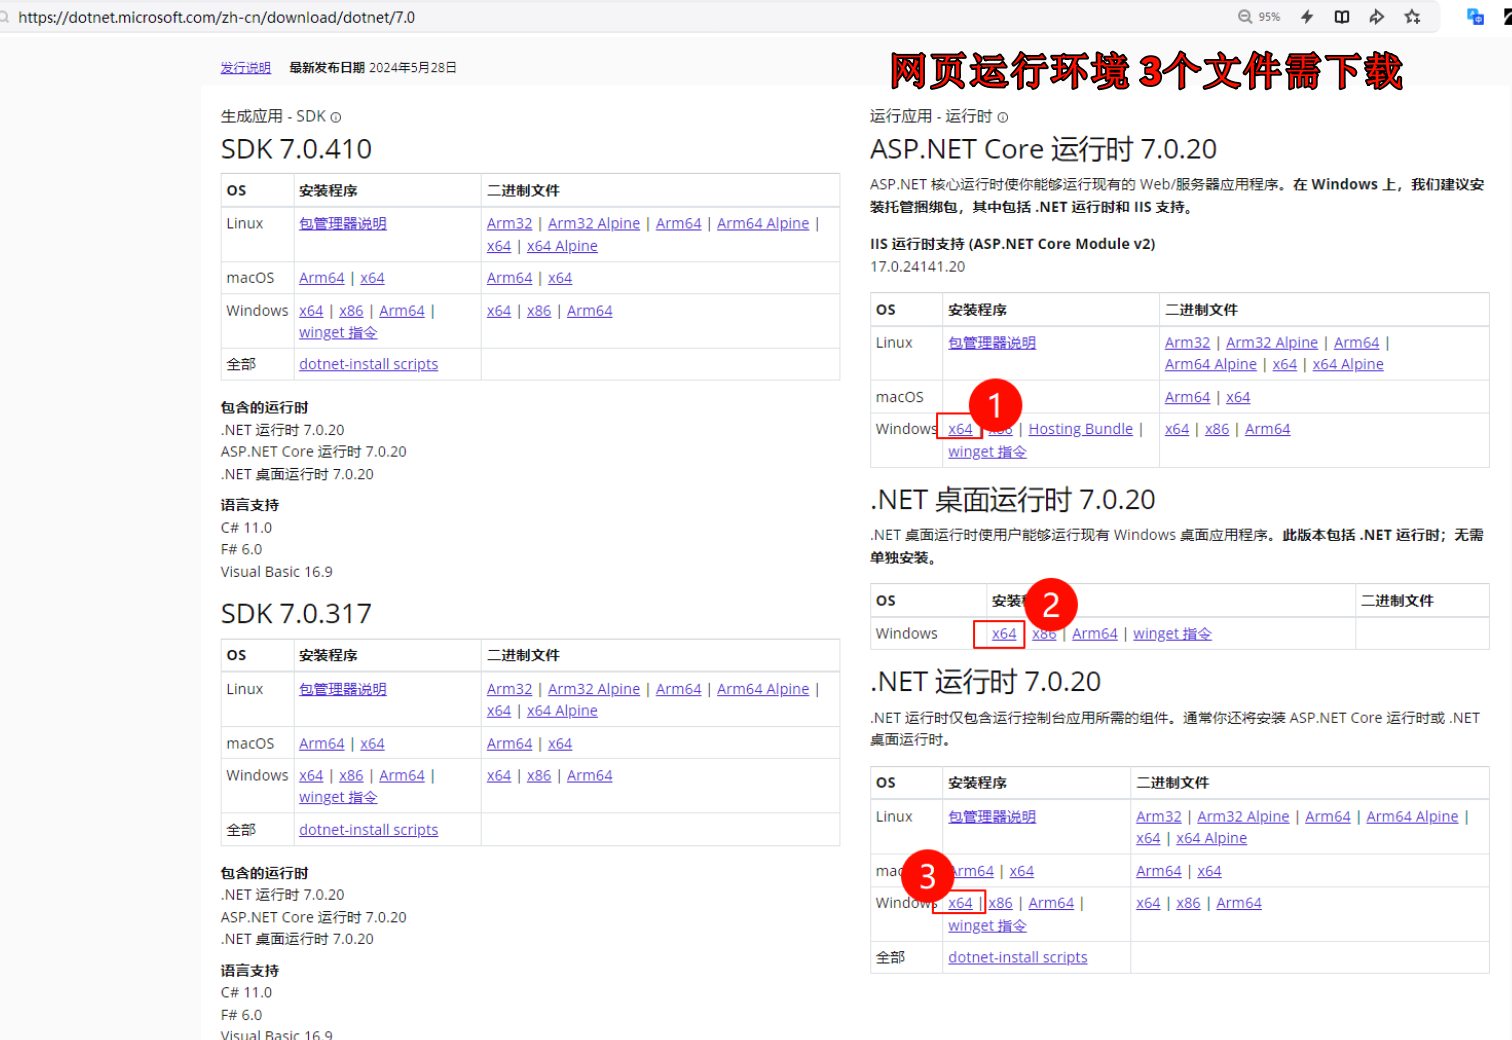1512x1040 pixels.
Task: Select the ASP.NET Core 运行时 7.0.20 heading
Action: click(1043, 149)
